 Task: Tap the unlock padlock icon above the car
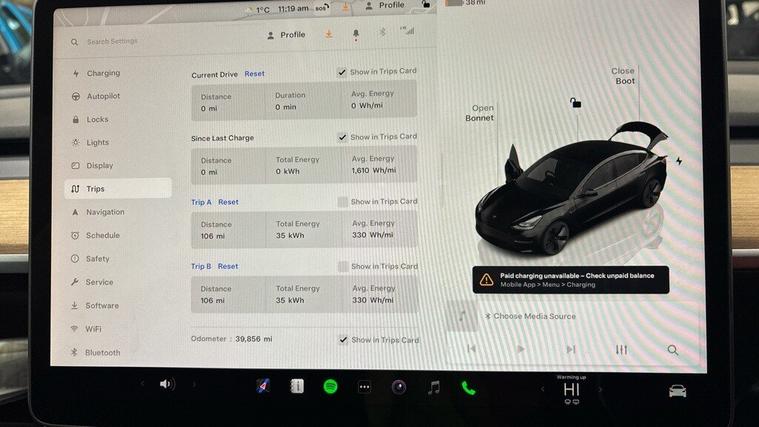[x=575, y=103]
